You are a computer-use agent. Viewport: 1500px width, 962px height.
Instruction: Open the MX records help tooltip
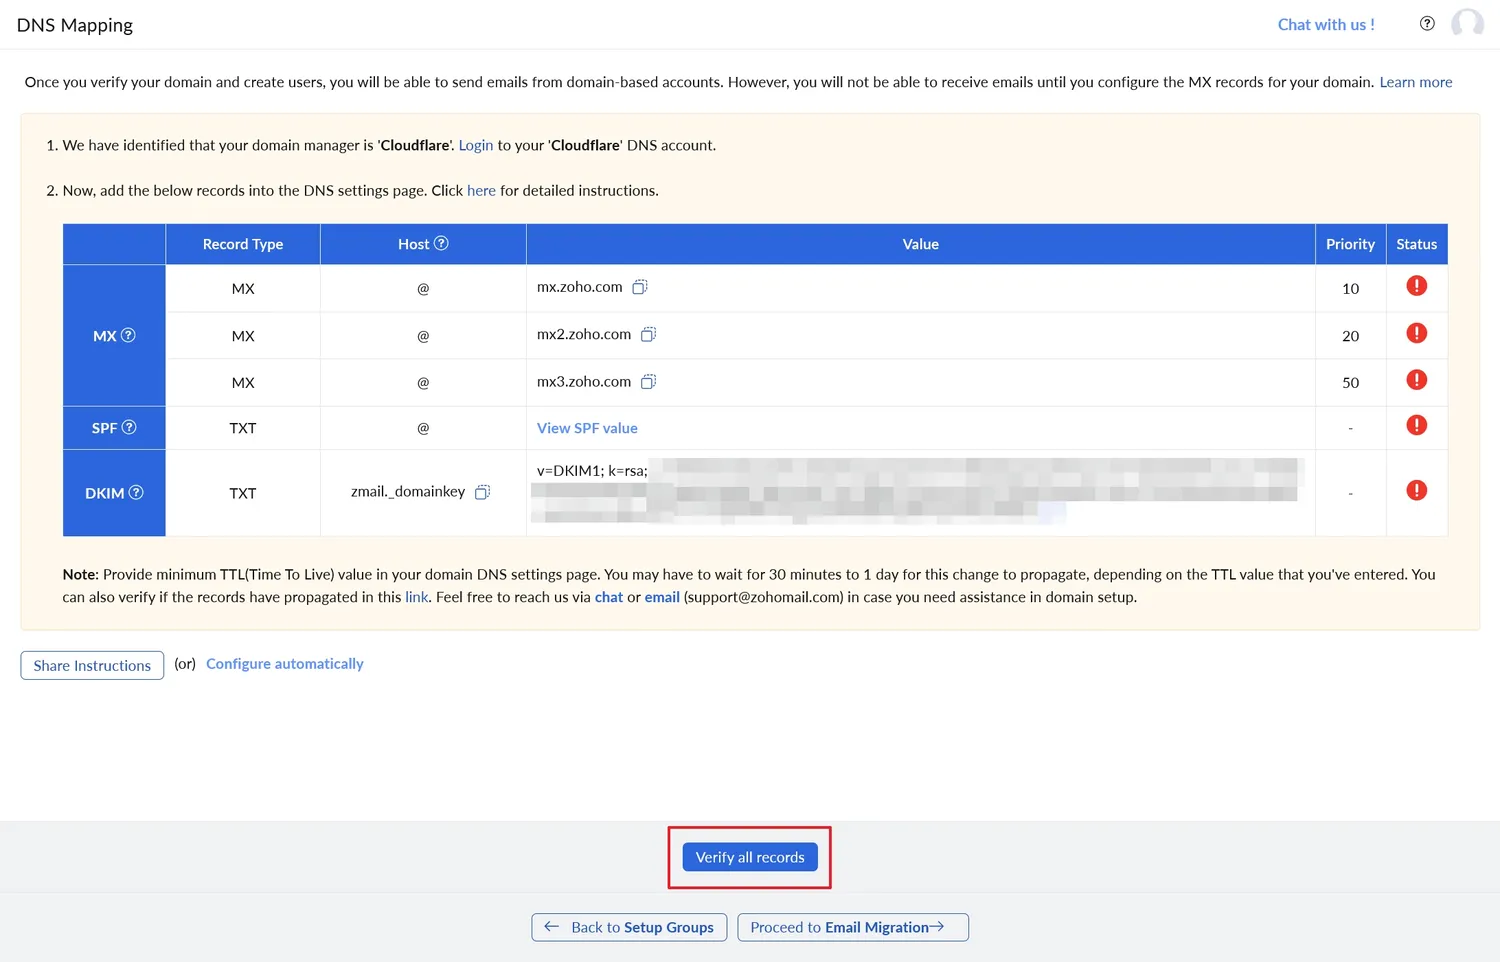[127, 335]
